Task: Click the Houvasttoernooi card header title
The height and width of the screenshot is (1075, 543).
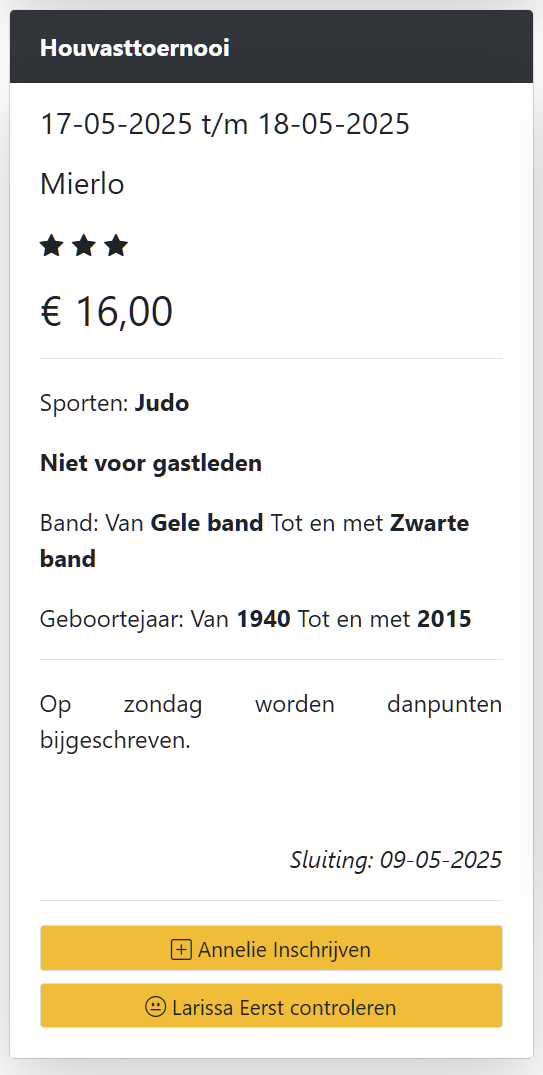Action: click(134, 48)
